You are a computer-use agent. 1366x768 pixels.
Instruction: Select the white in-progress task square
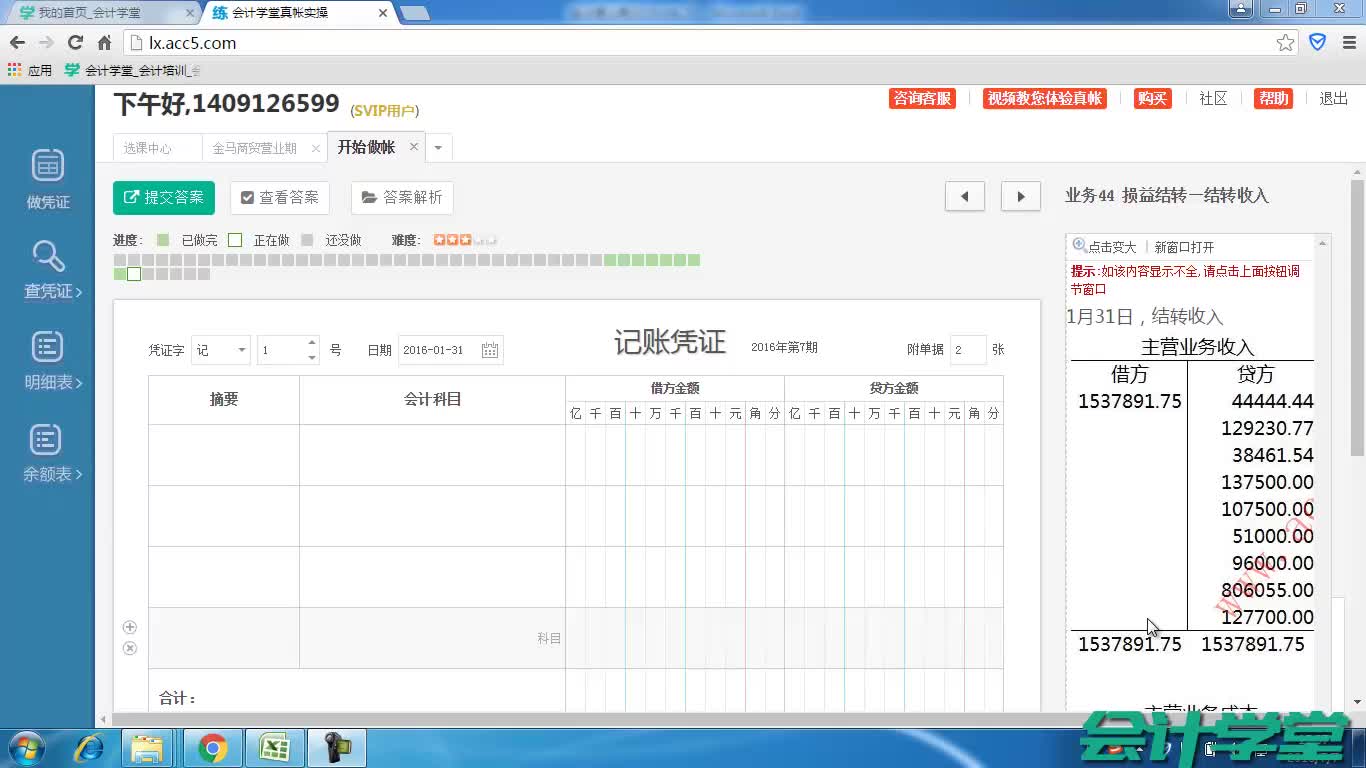[134, 274]
